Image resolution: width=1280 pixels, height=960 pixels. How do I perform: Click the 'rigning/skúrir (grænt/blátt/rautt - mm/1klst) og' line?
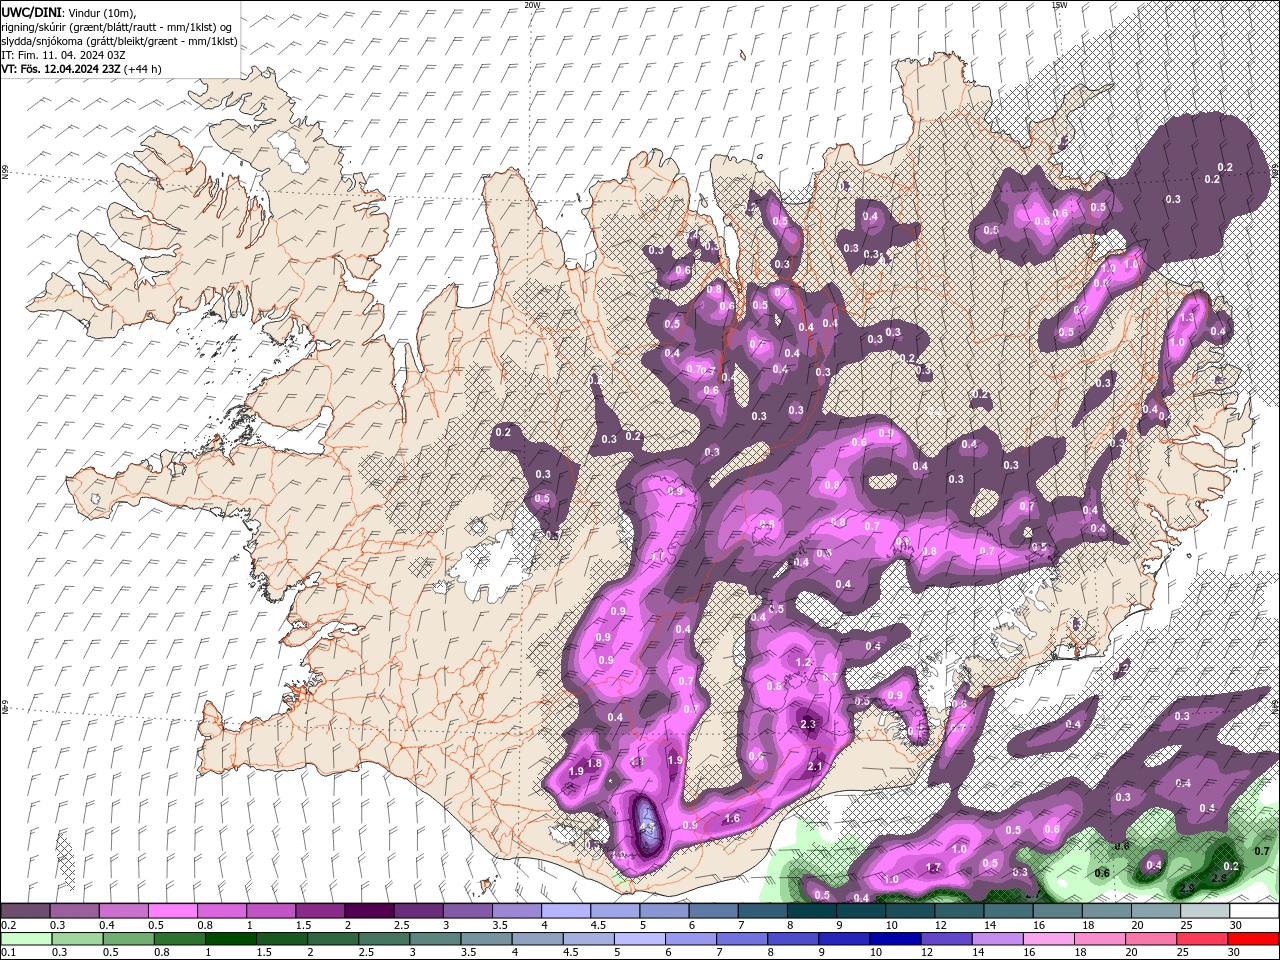117,27
